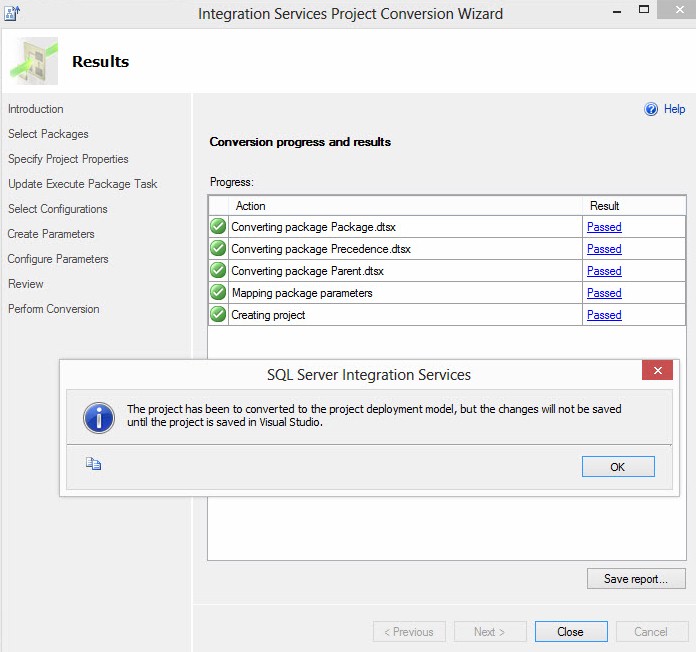Click the blue Help question mark icon
This screenshot has width=696, height=652.
[x=651, y=109]
